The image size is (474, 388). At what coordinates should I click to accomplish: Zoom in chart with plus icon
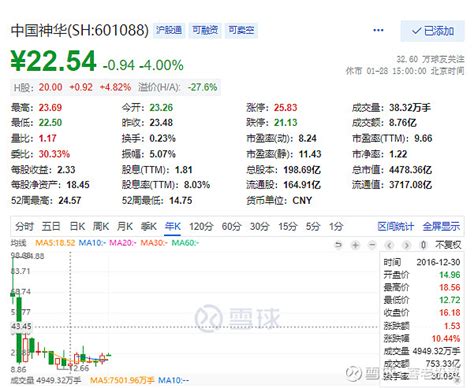coord(355,245)
